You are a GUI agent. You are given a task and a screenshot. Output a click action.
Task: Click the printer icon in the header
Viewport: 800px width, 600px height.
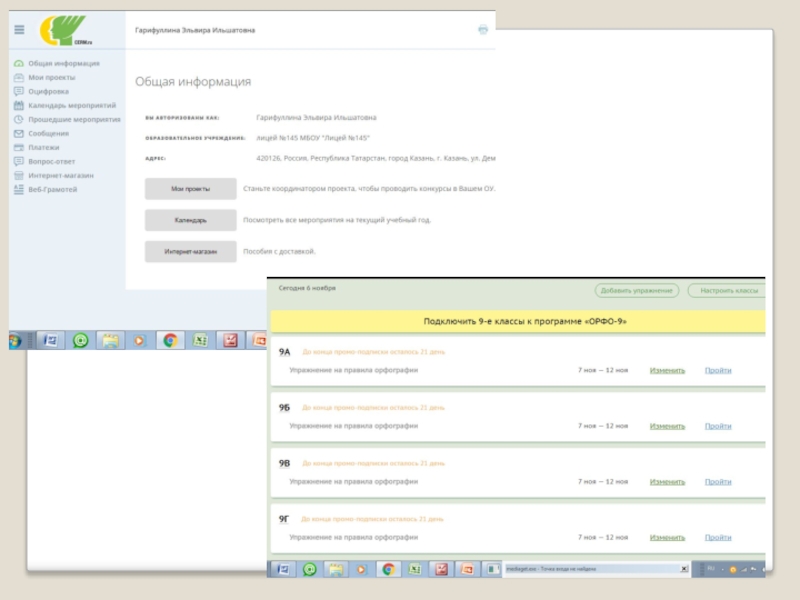483,30
